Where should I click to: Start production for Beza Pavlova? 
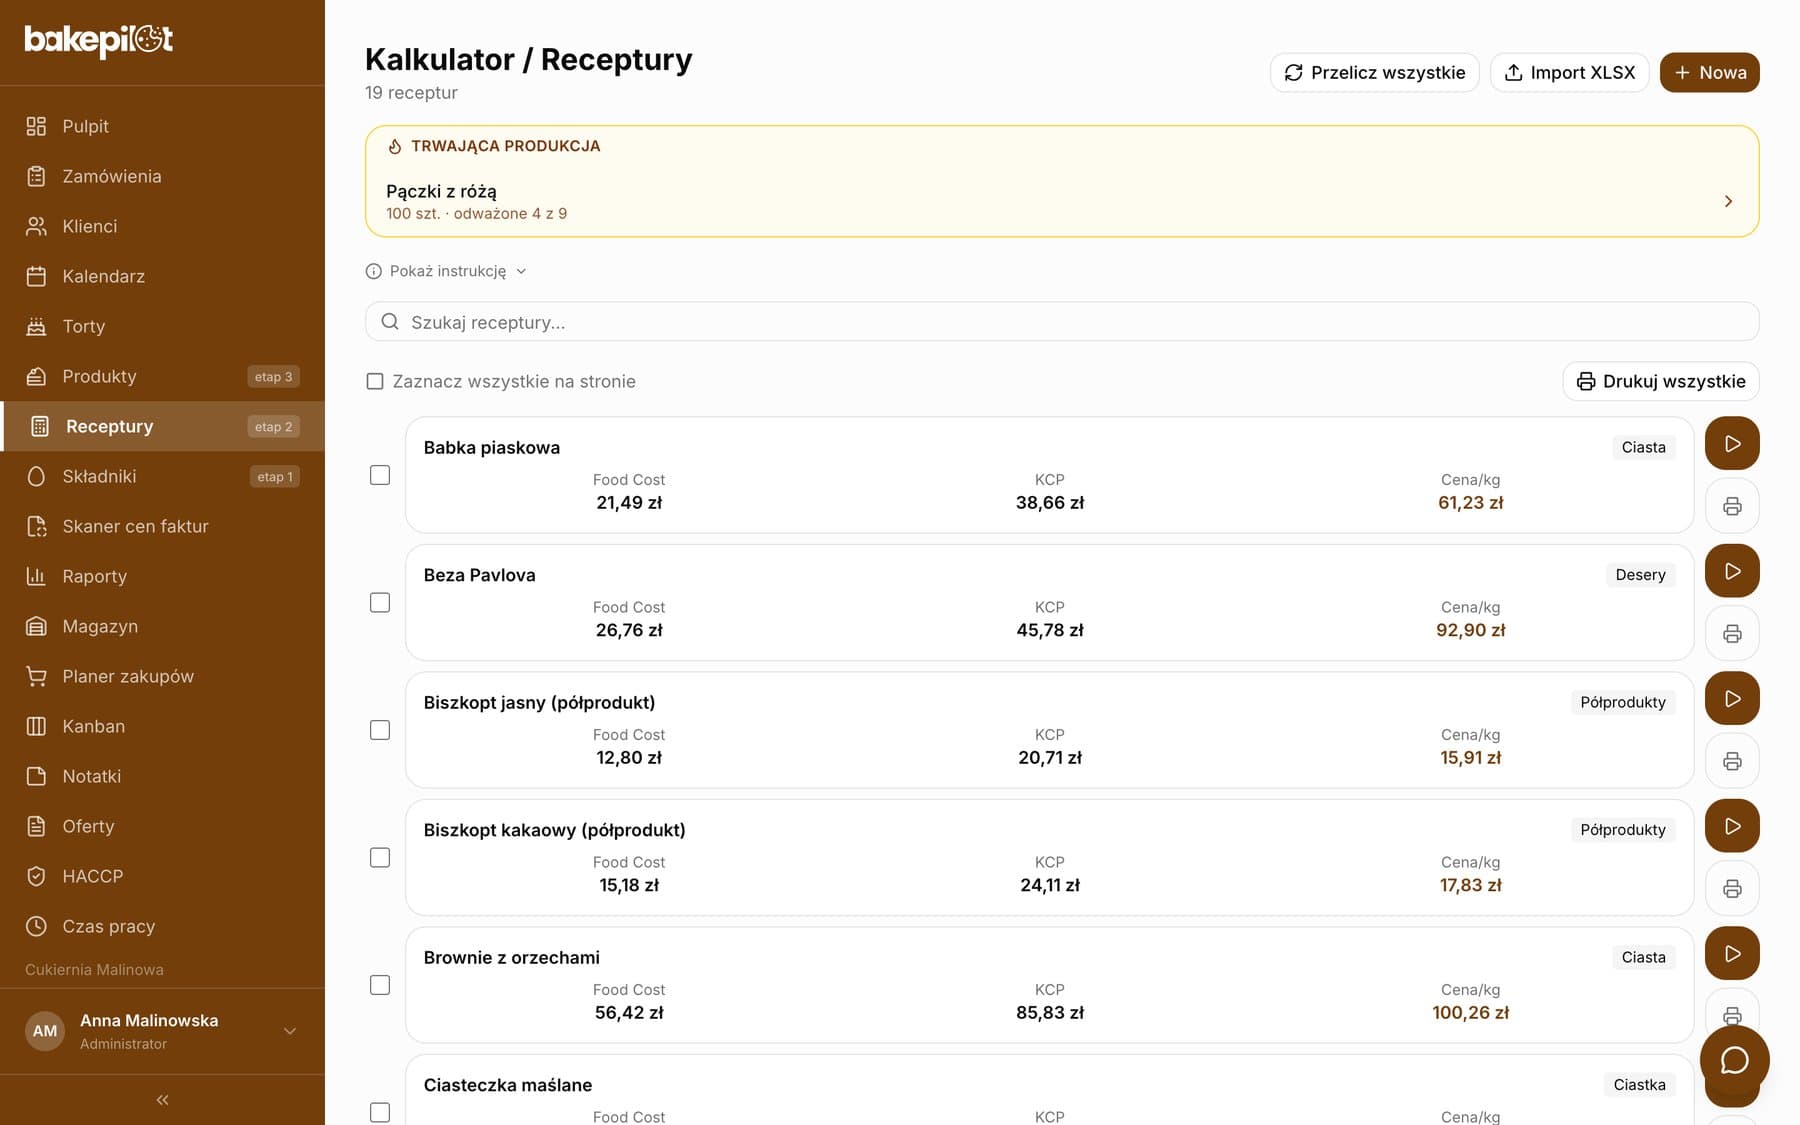pos(1732,571)
